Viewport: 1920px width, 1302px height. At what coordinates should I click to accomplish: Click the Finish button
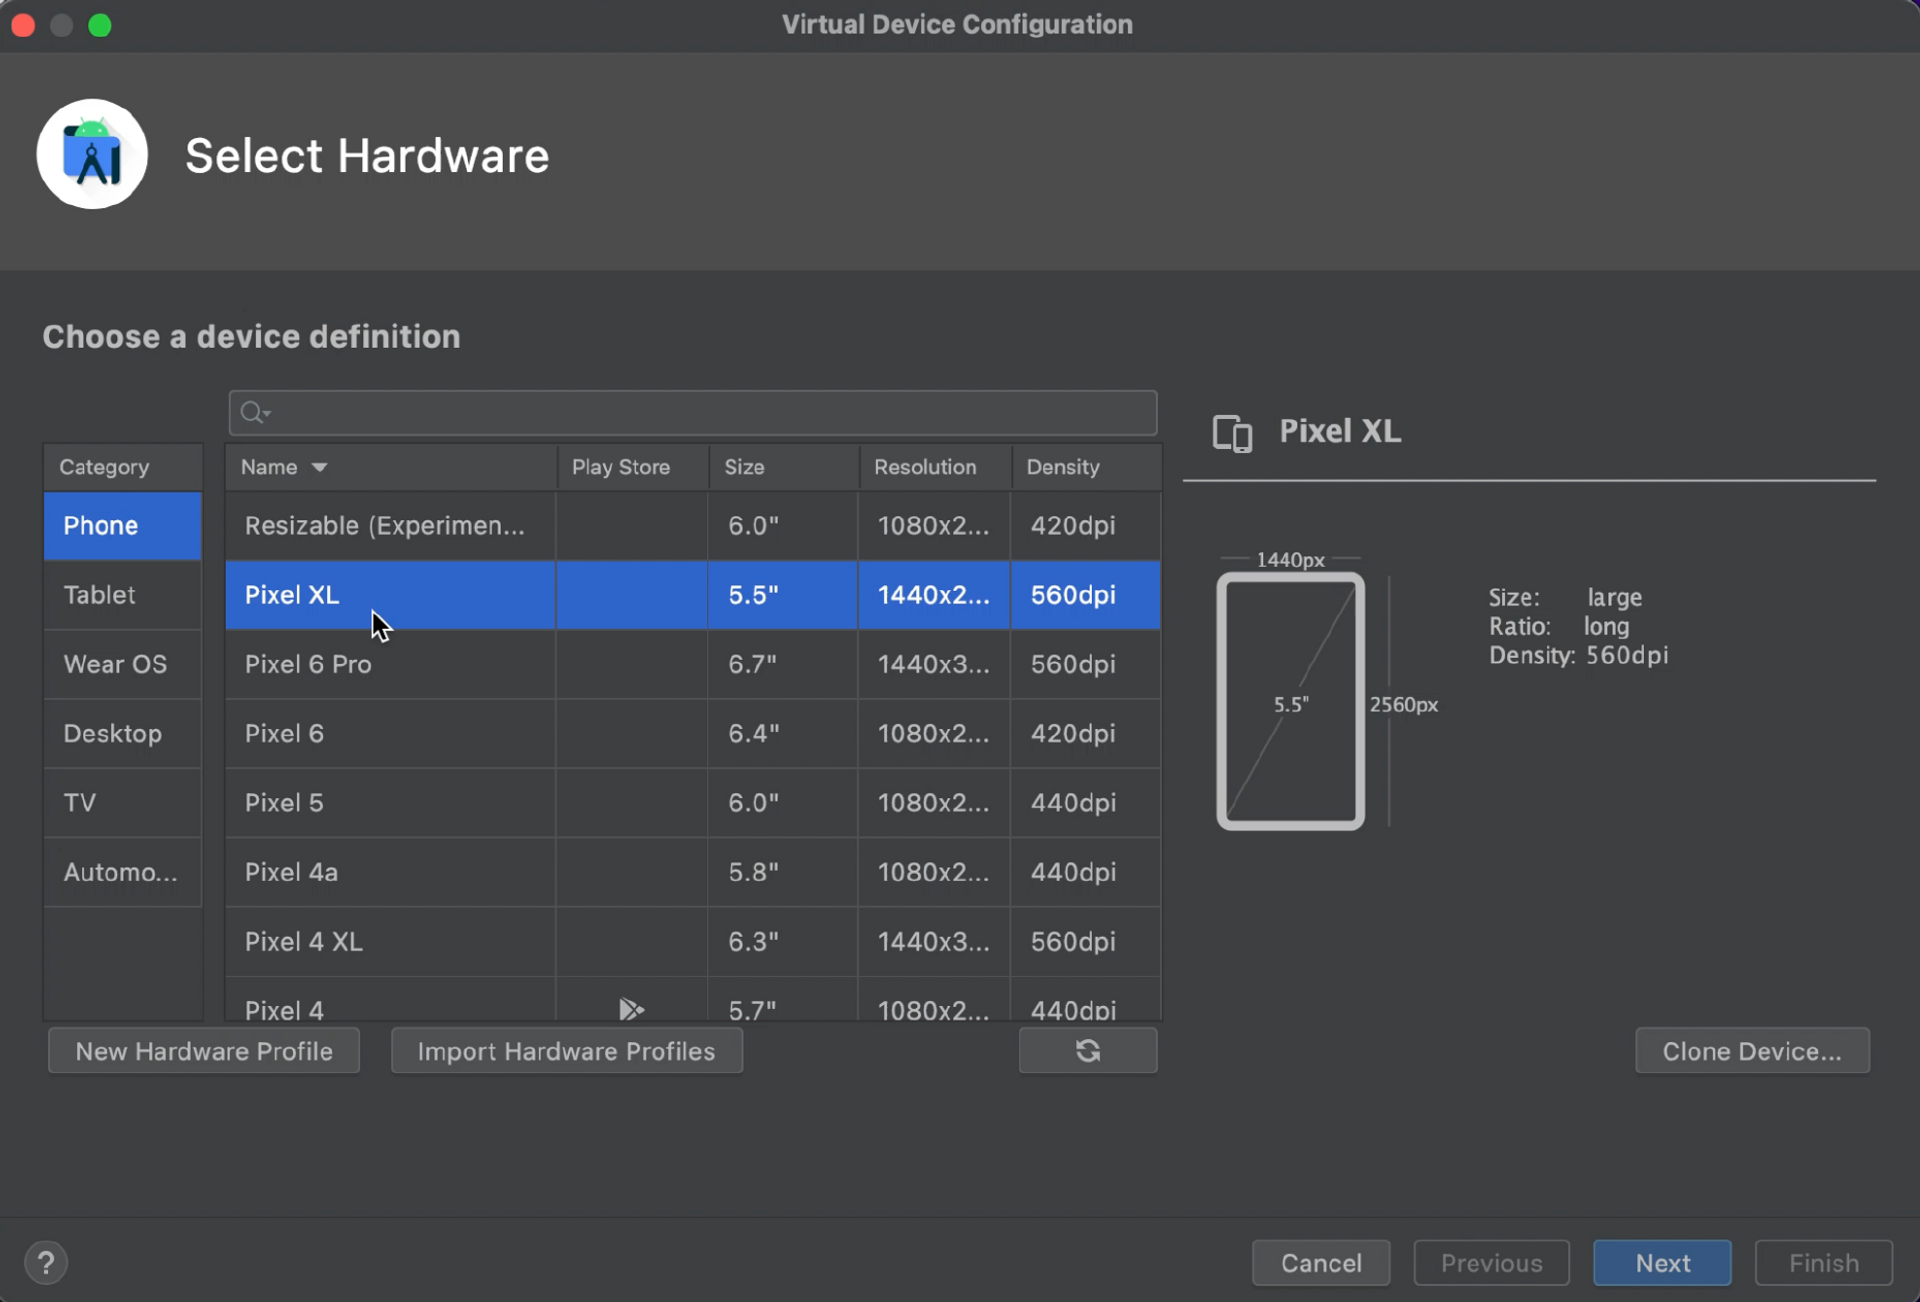click(1823, 1262)
